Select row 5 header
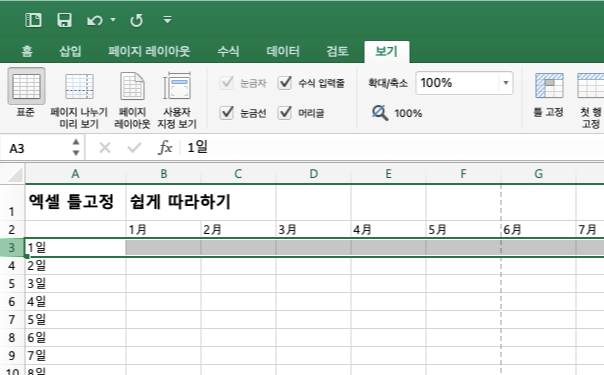 click(x=12, y=284)
